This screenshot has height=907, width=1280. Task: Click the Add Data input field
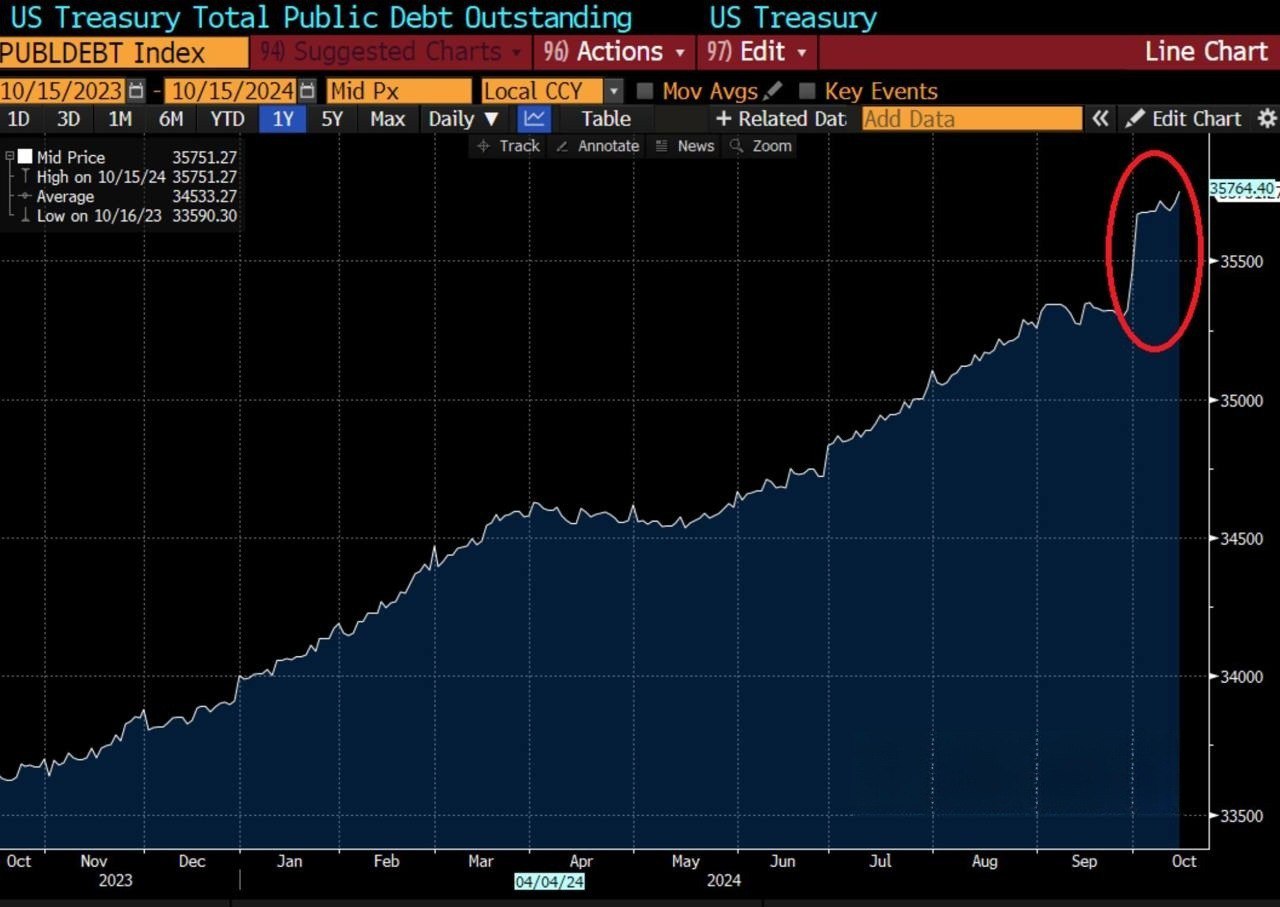pos(972,118)
